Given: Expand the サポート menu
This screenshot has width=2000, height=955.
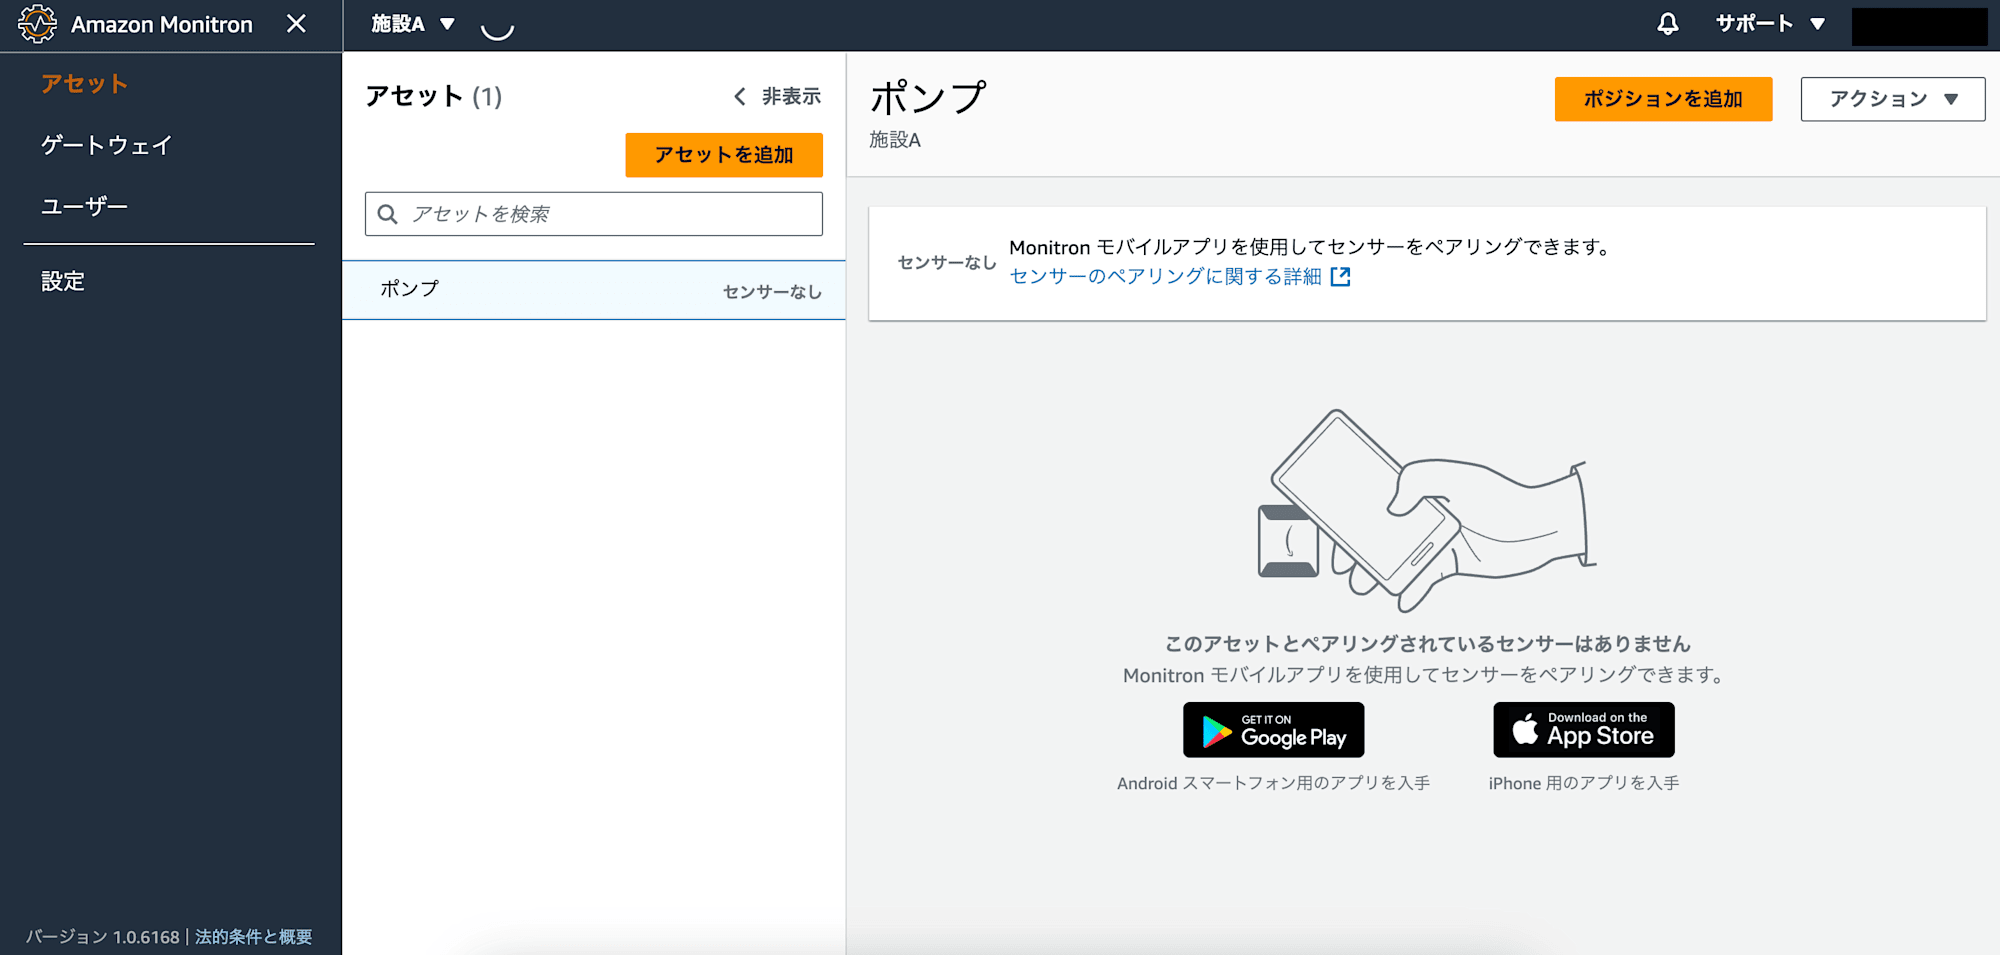Looking at the screenshot, I should [x=1770, y=24].
